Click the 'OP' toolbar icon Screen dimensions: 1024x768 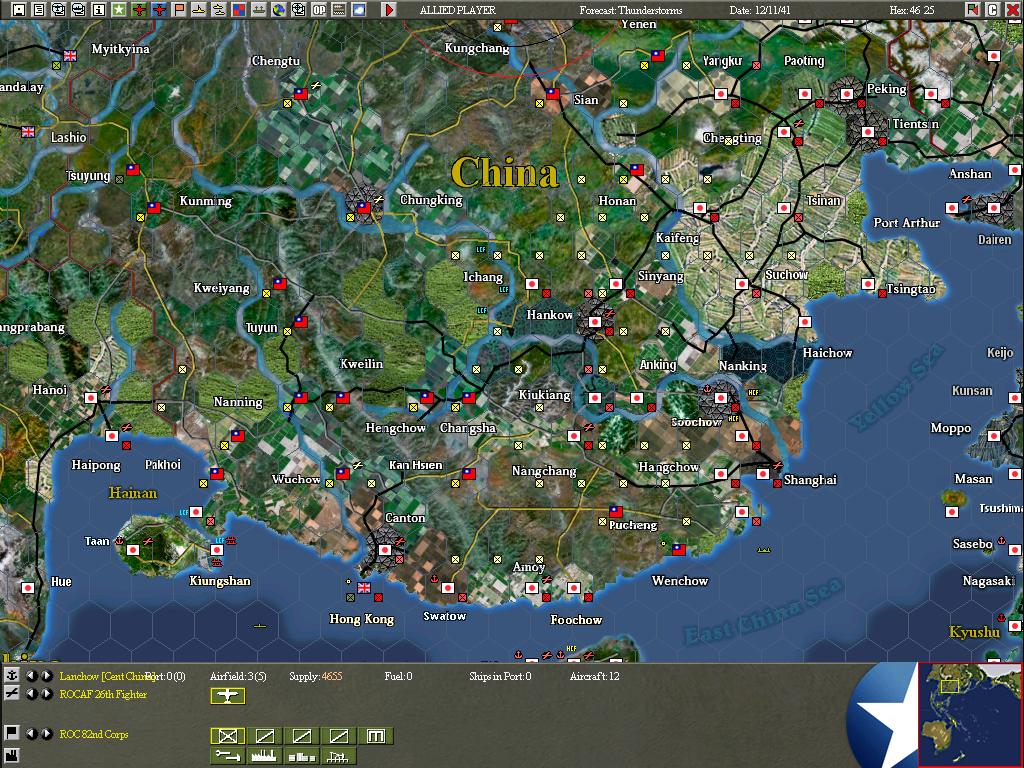pyautogui.click(x=319, y=9)
